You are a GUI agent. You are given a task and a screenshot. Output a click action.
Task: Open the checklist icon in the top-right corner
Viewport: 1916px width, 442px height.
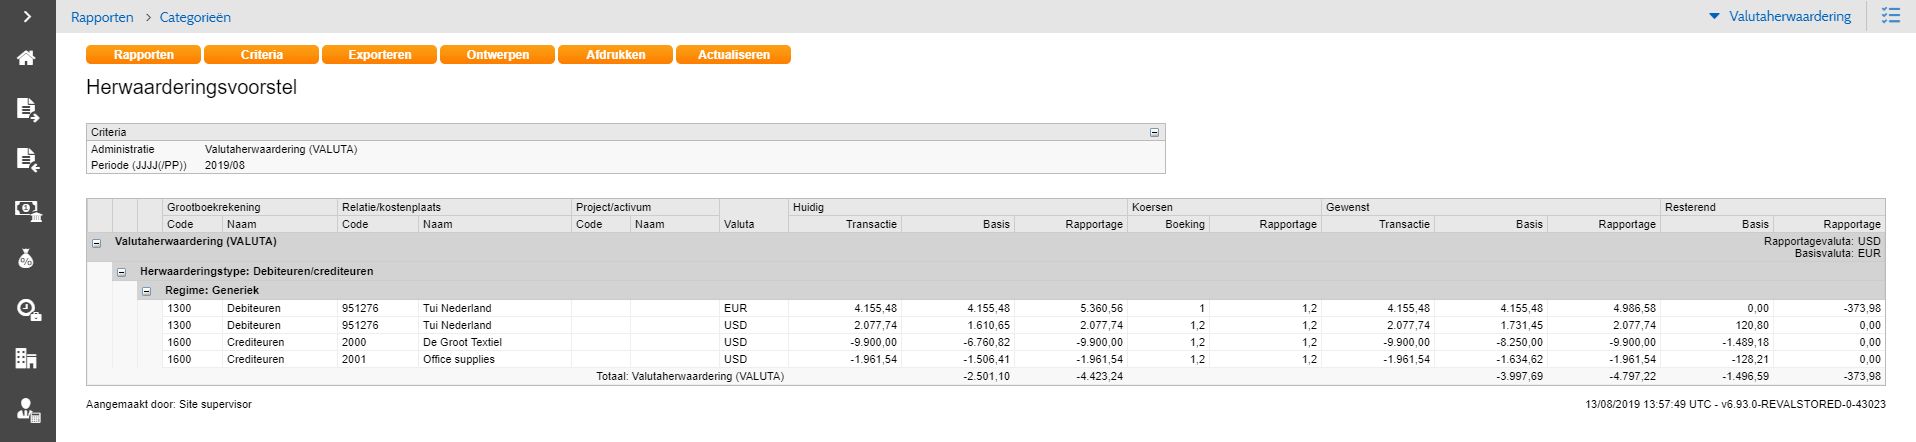coord(1890,16)
